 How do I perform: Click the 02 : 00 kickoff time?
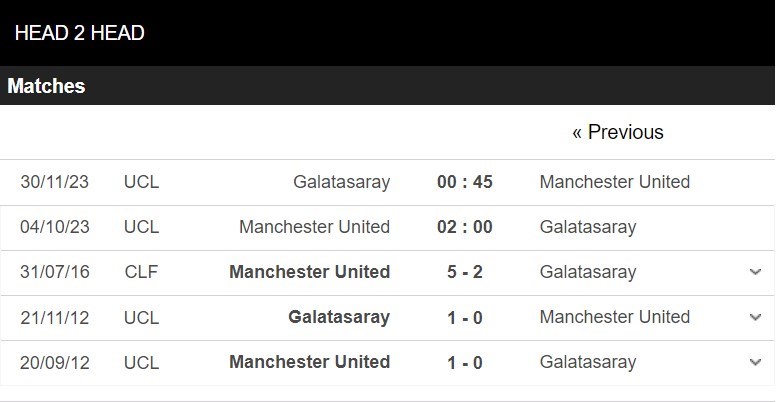click(464, 227)
